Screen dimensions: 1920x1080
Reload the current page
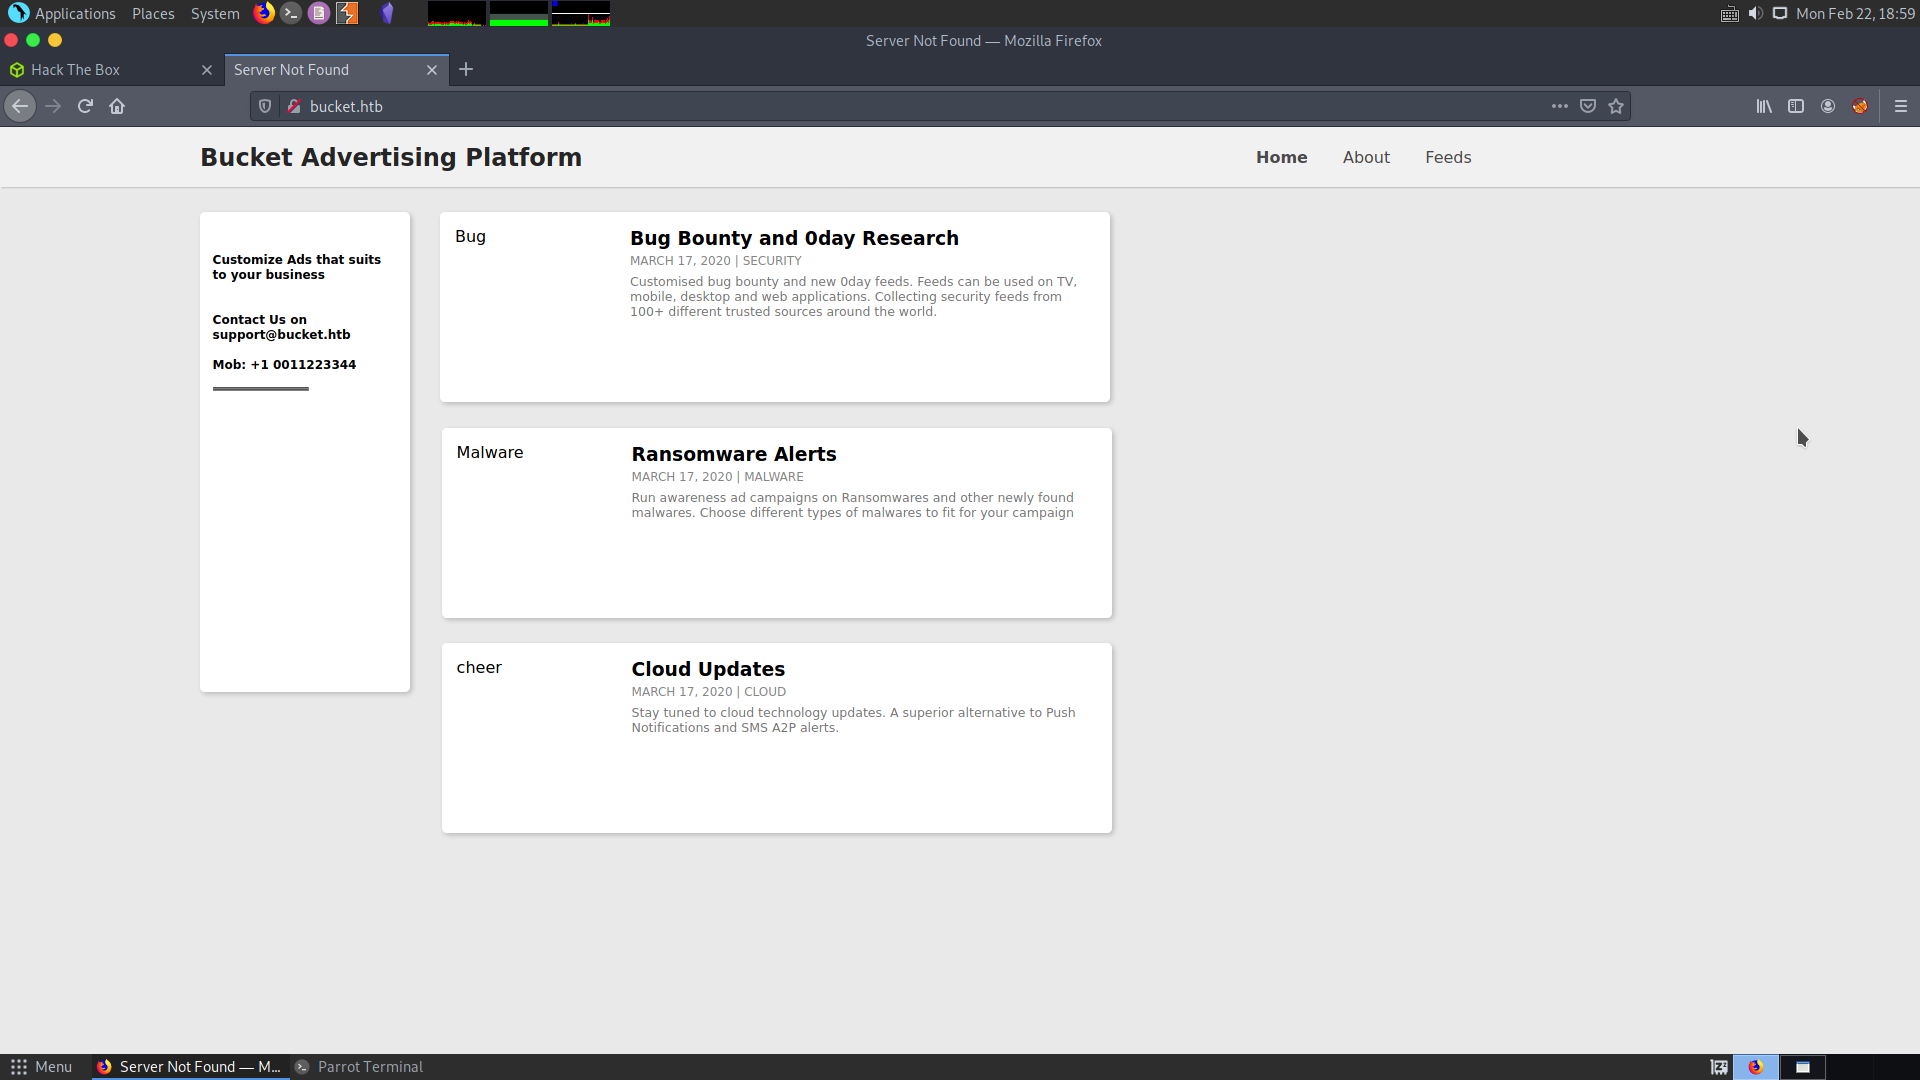tap(85, 106)
